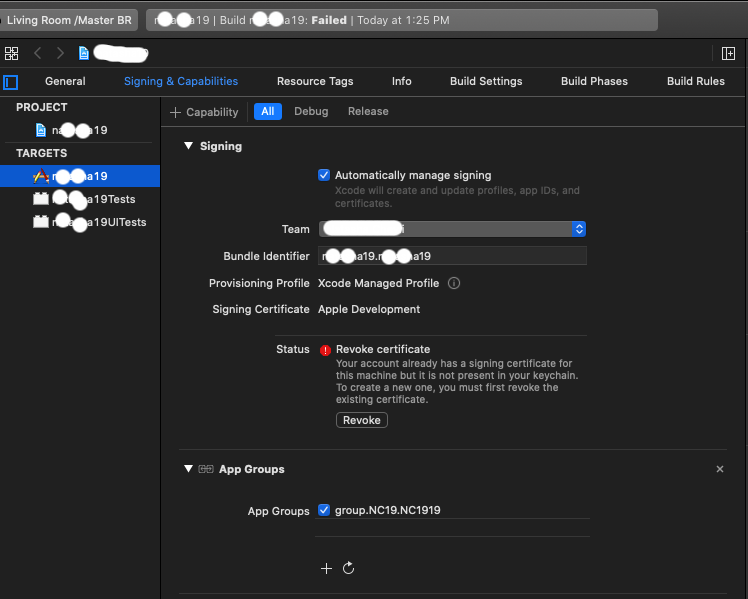Uncheck group.NC19.NC1919 app group checkbox
This screenshot has height=599, width=748.
pyautogui.click(x=324, y=510)
